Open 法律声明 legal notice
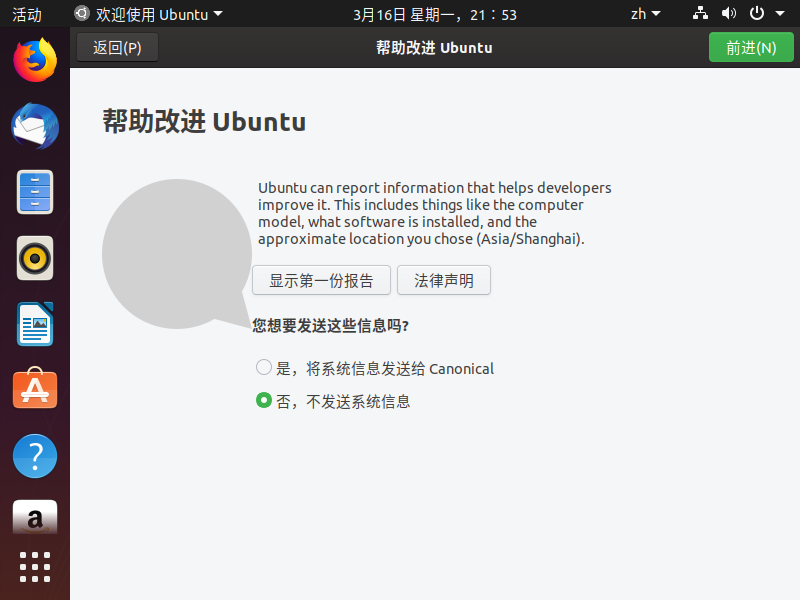The width and height of the screenshot is (800, 600). pyautogui.click(x=444, y=280)
